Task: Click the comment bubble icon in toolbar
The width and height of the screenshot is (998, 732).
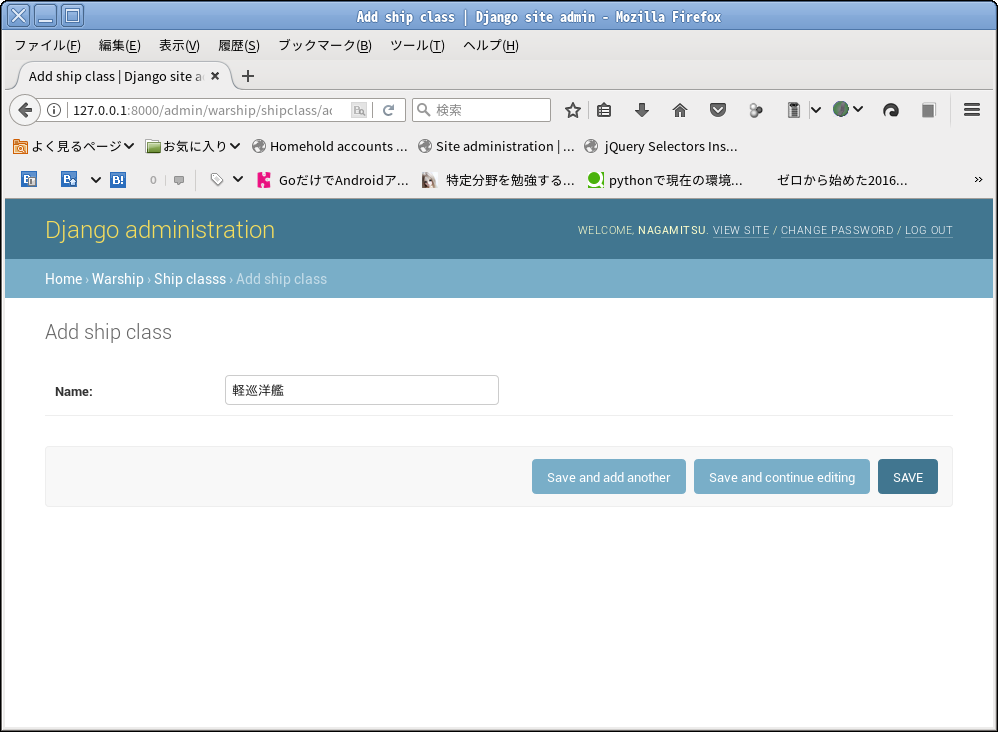Action: [x=179, y=180]
